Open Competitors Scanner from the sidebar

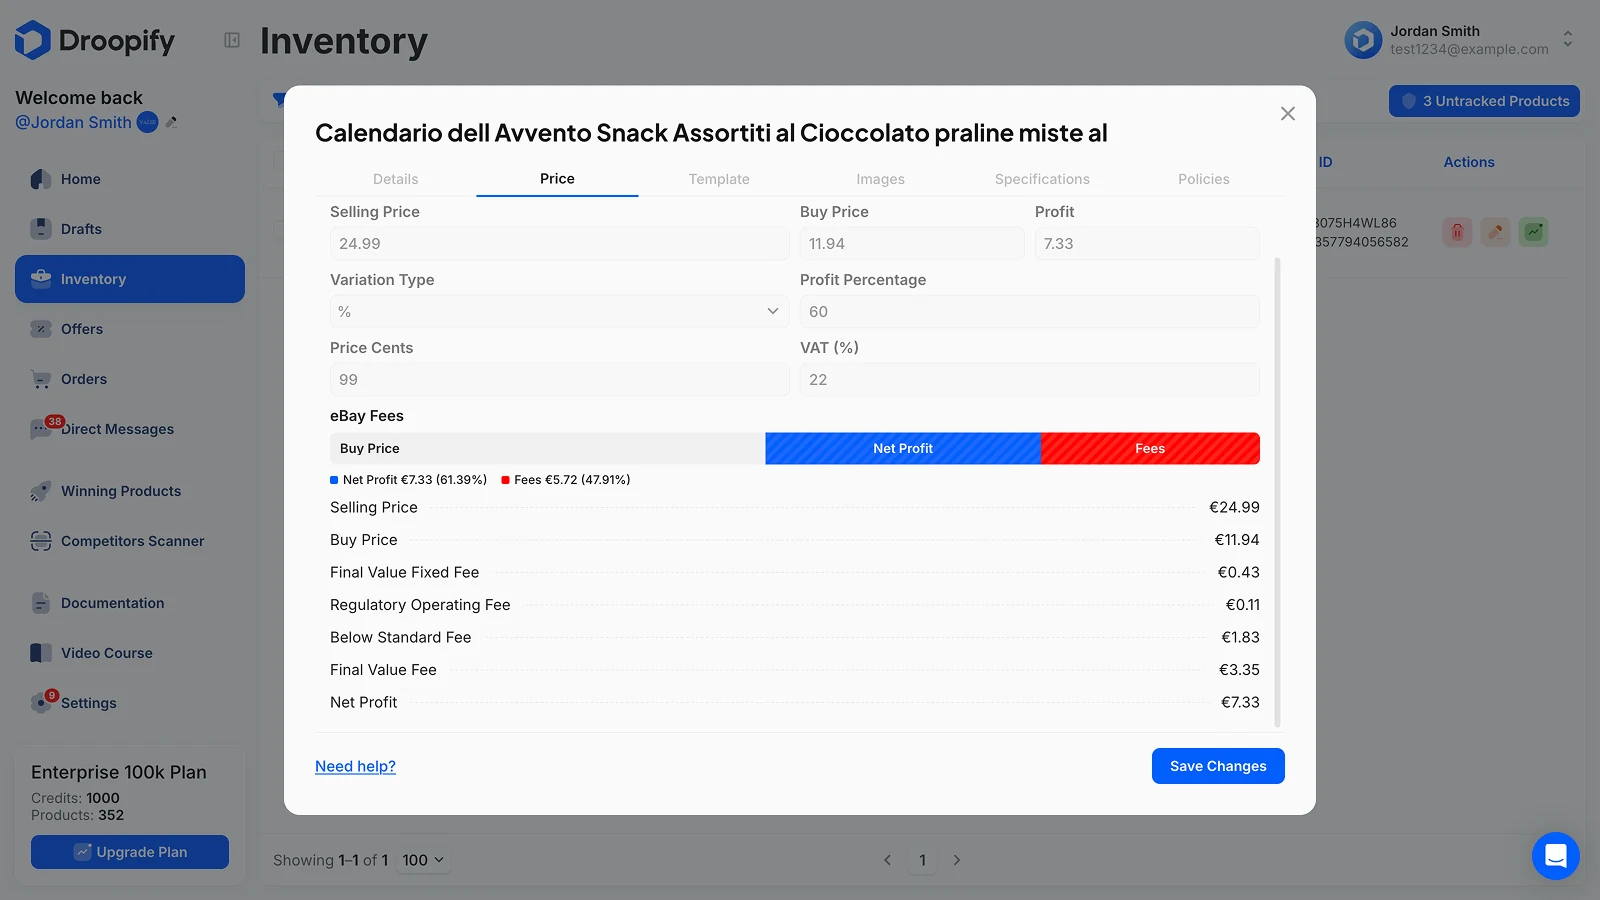pyautogui.click(x=132, y=541)
